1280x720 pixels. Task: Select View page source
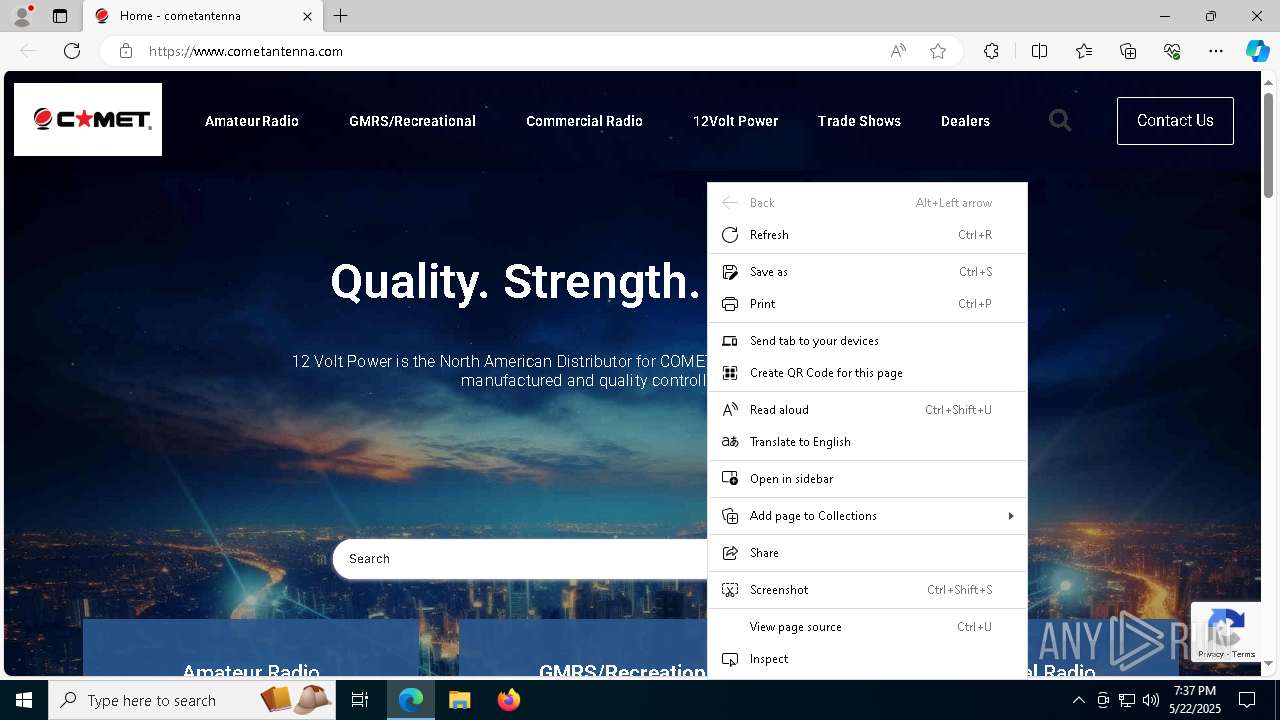coord(867,627)
